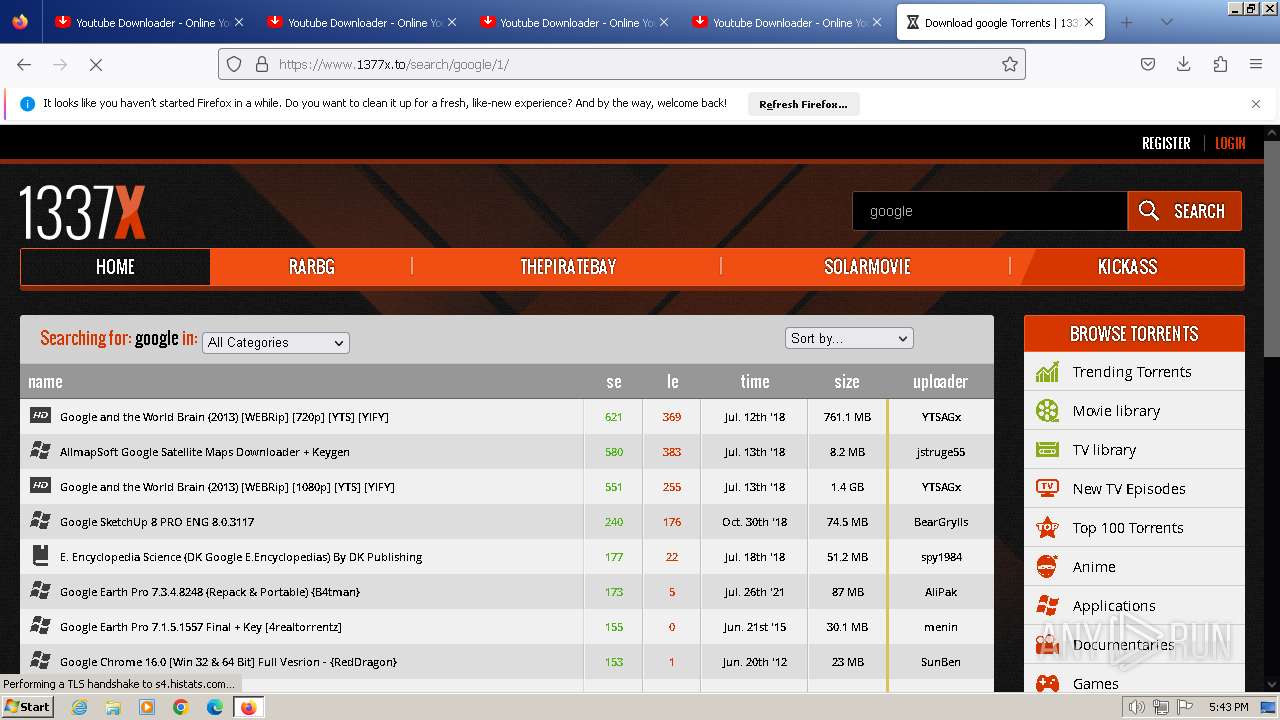
Task: Click uploader BearGrylls link
Action: pos(941,522)
